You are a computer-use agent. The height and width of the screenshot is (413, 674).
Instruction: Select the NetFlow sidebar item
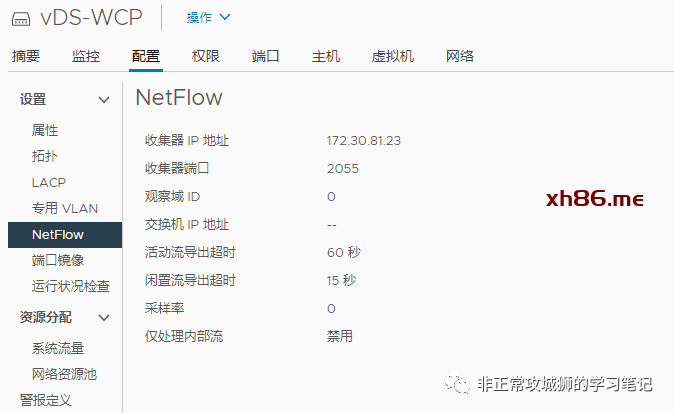[x=58, y=235]
